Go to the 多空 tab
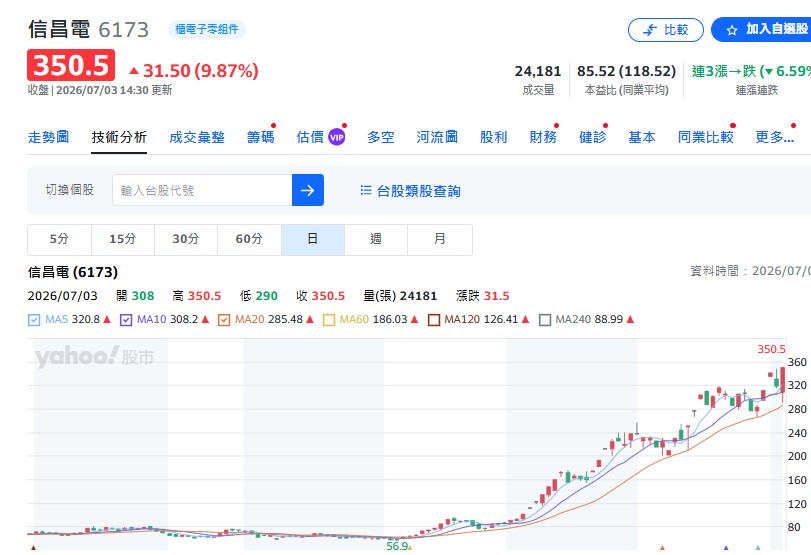 point(381,137)
